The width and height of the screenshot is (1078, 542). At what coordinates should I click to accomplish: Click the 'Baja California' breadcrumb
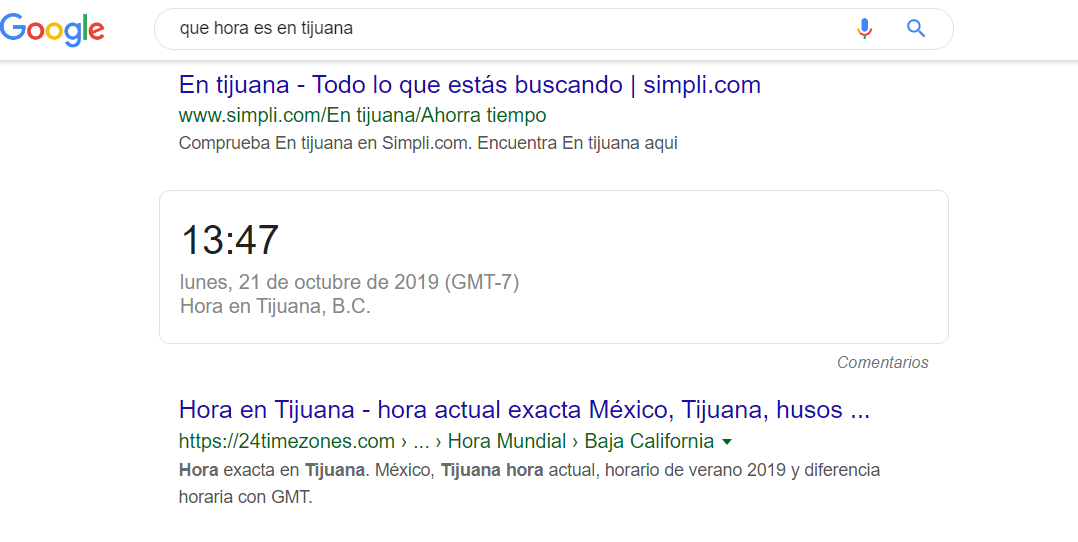(x=649, y=441)
